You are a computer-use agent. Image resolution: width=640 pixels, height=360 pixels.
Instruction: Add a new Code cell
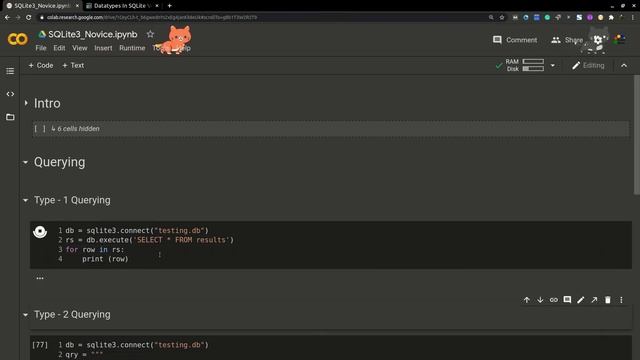point(41,65)
